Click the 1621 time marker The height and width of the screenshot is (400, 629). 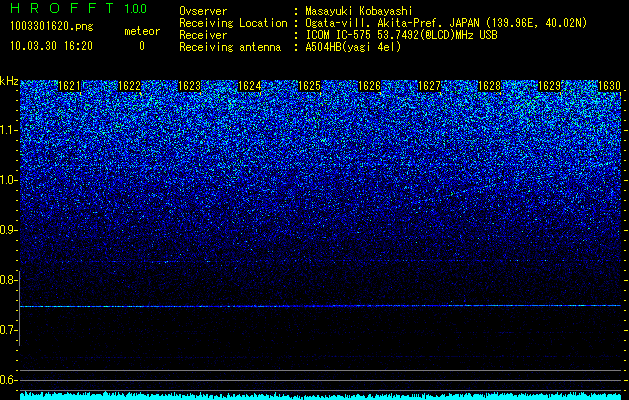coord(69,86)
